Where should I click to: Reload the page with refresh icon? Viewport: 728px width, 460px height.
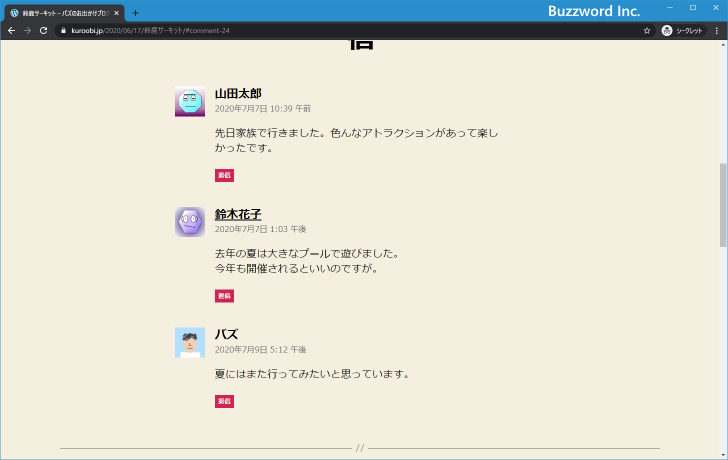pos(43,31)
